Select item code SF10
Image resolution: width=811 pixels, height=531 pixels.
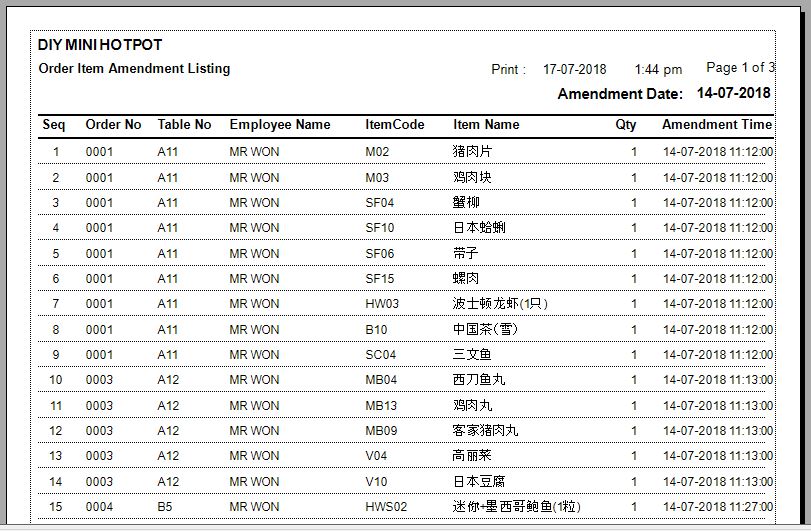click(380, 228)
